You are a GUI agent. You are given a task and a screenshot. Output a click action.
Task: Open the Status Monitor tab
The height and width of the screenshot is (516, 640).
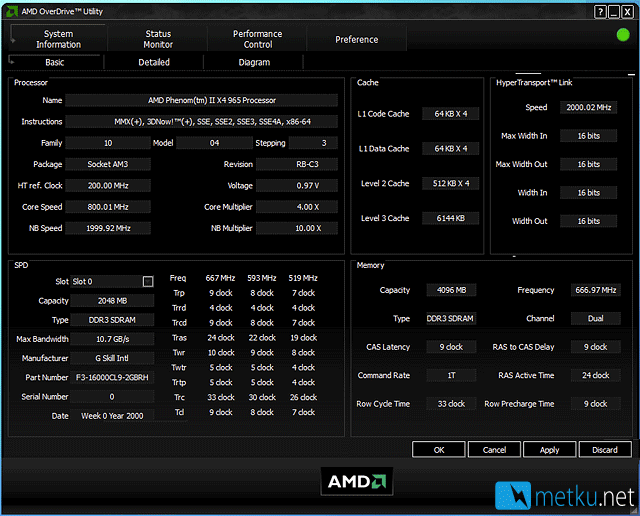(158, 39)
